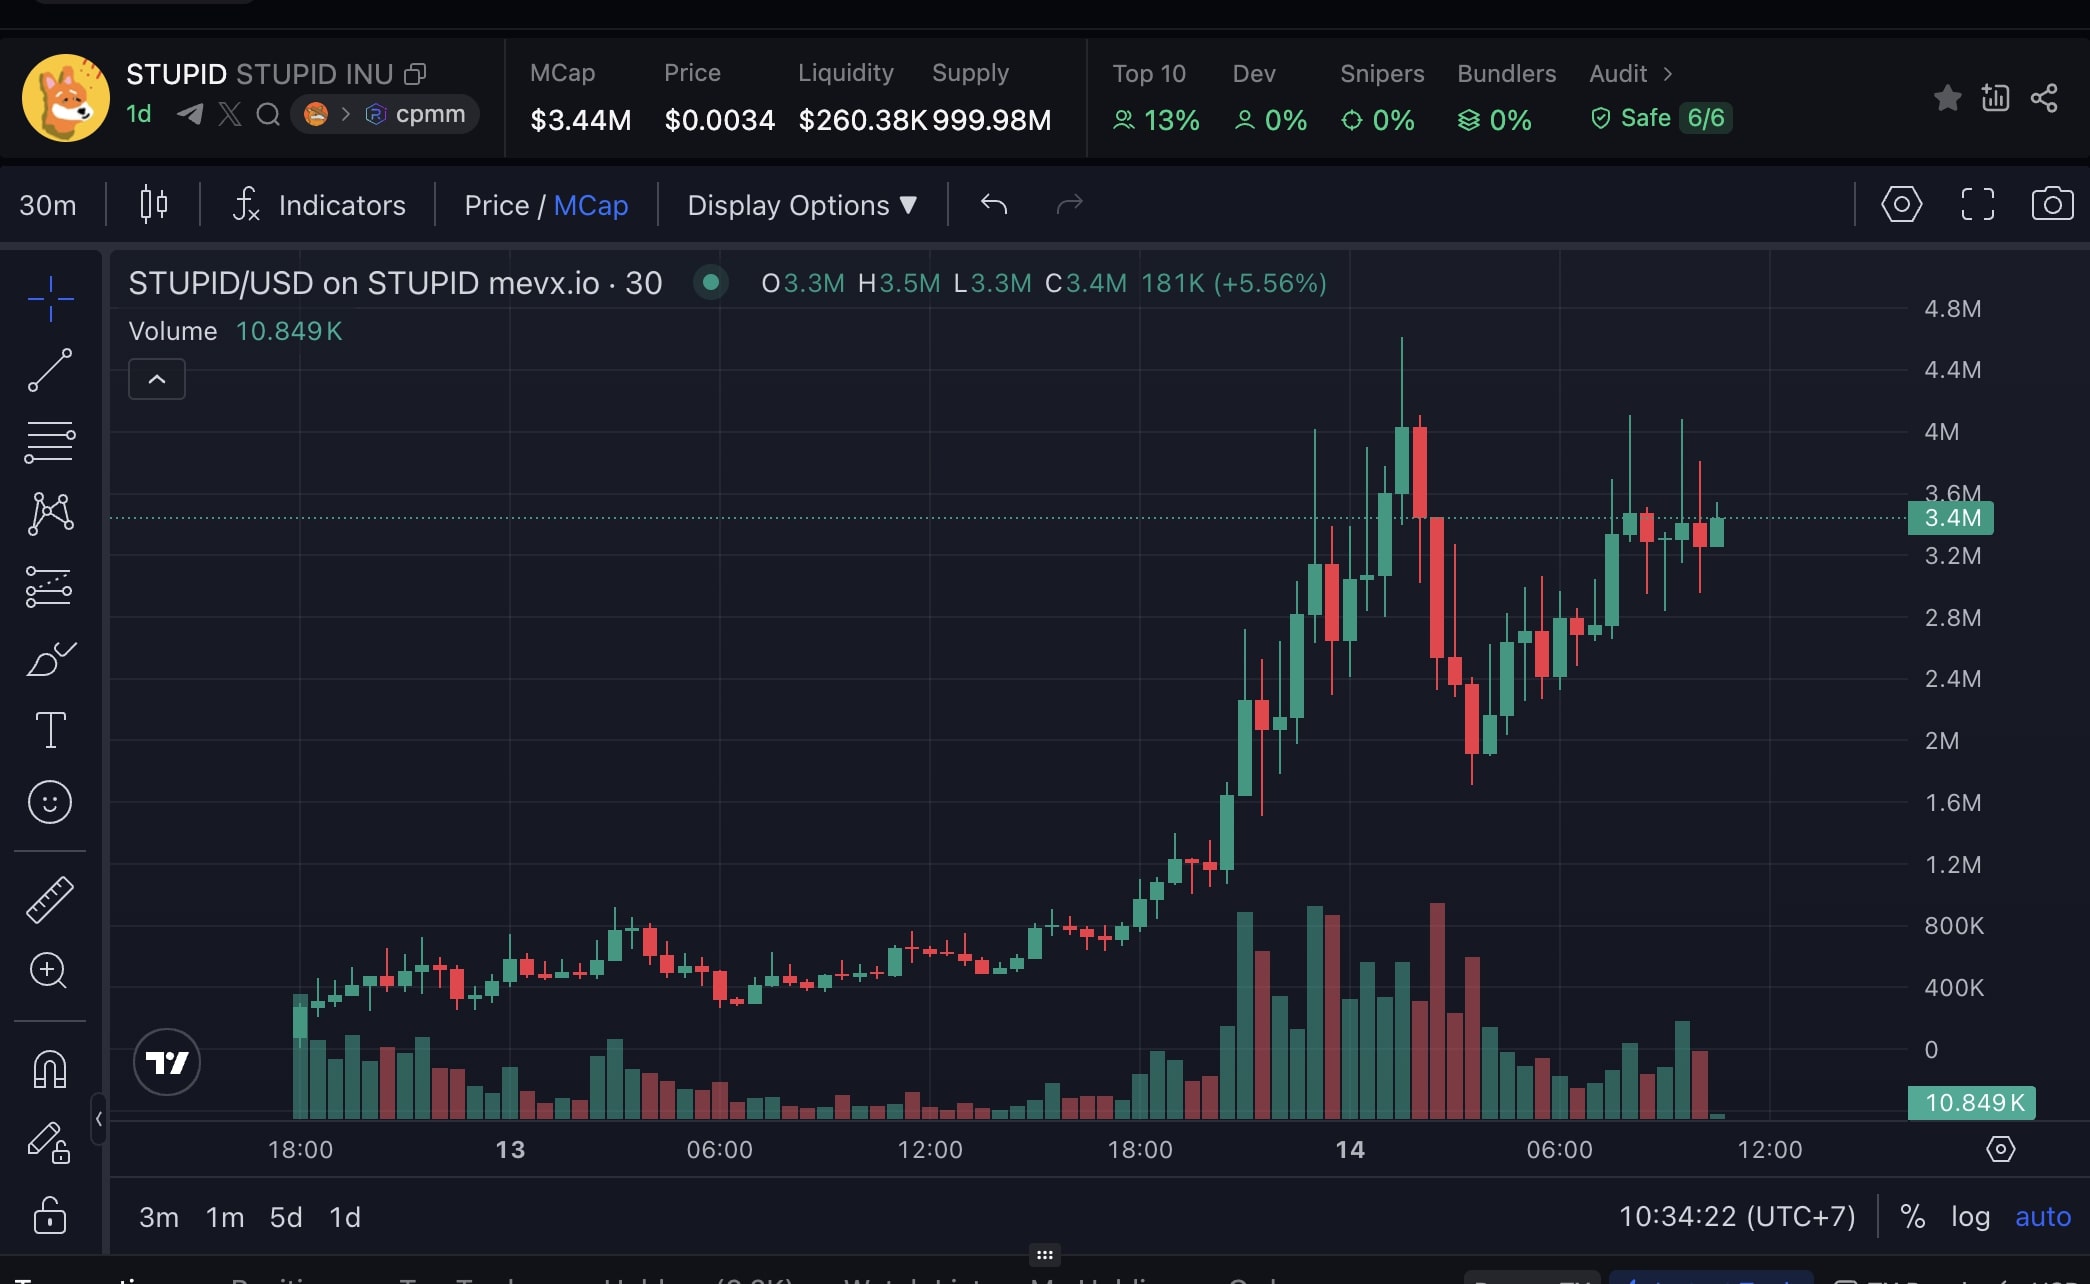Collapse the left drawing toolbar
This screenshot has height=1284, width=2090.
pyautogui.click(x=98, y=1119)
